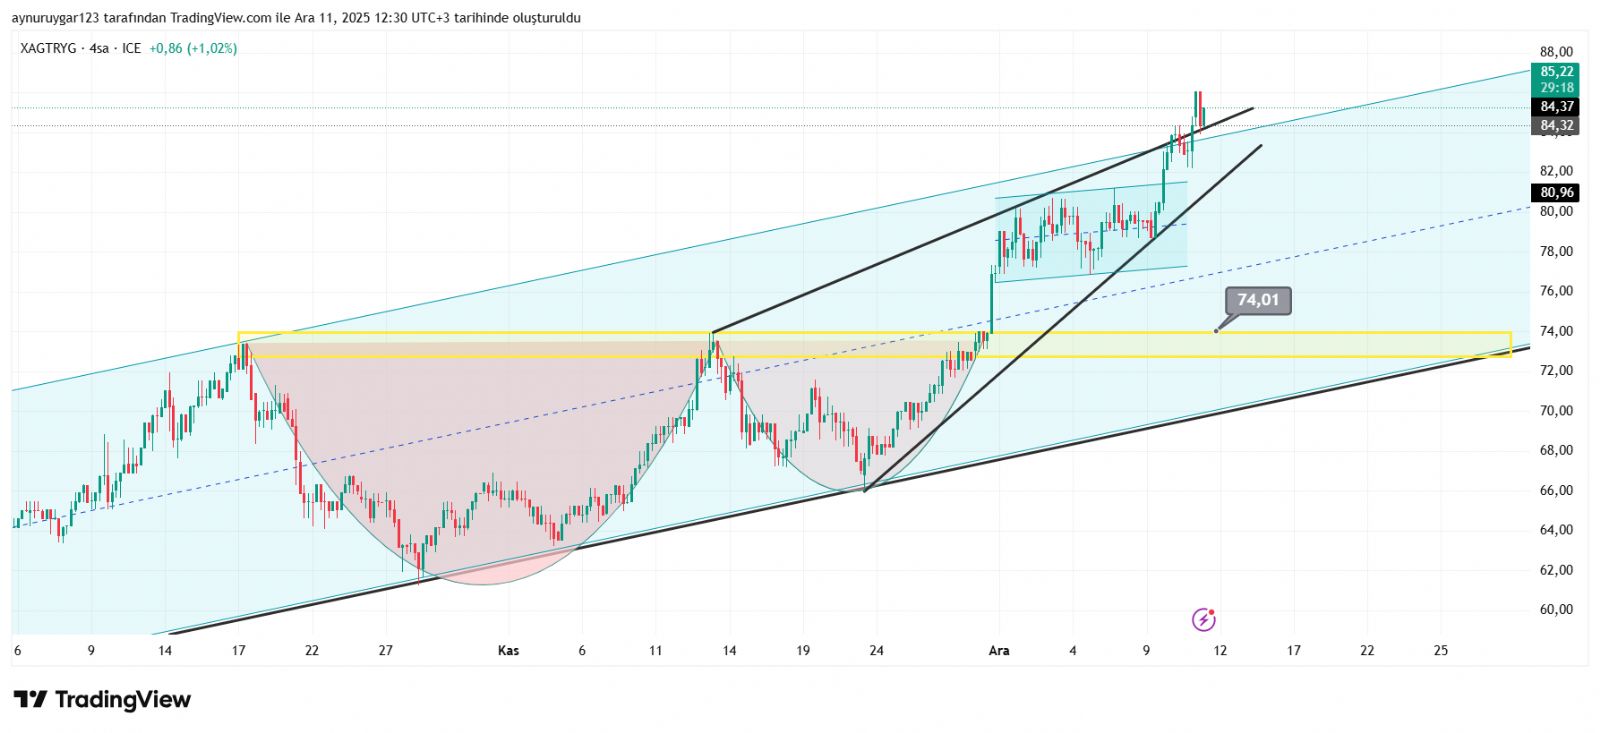1600x733 pixels.
Task: Select the 74,01 price callout label
Action: pyautogui.click(x=1258, y=300)
